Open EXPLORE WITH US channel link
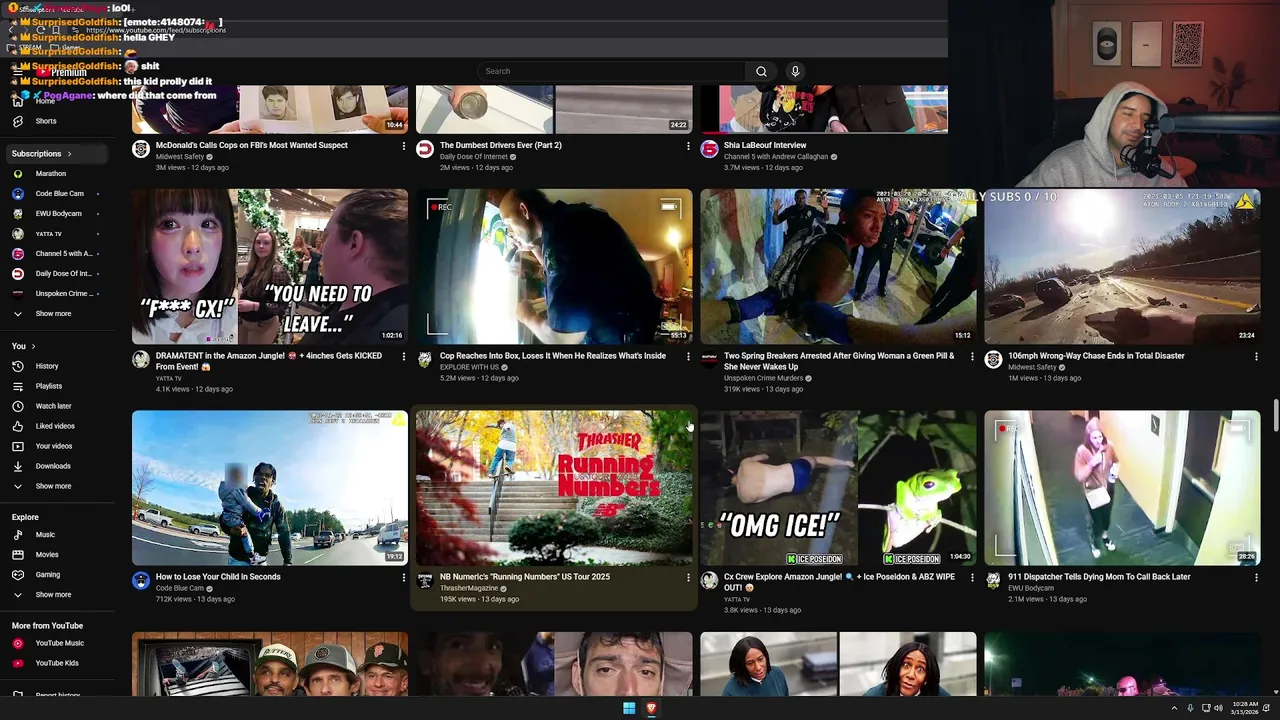This screenshot has height=720, width=1280. [x=469, y=367]
